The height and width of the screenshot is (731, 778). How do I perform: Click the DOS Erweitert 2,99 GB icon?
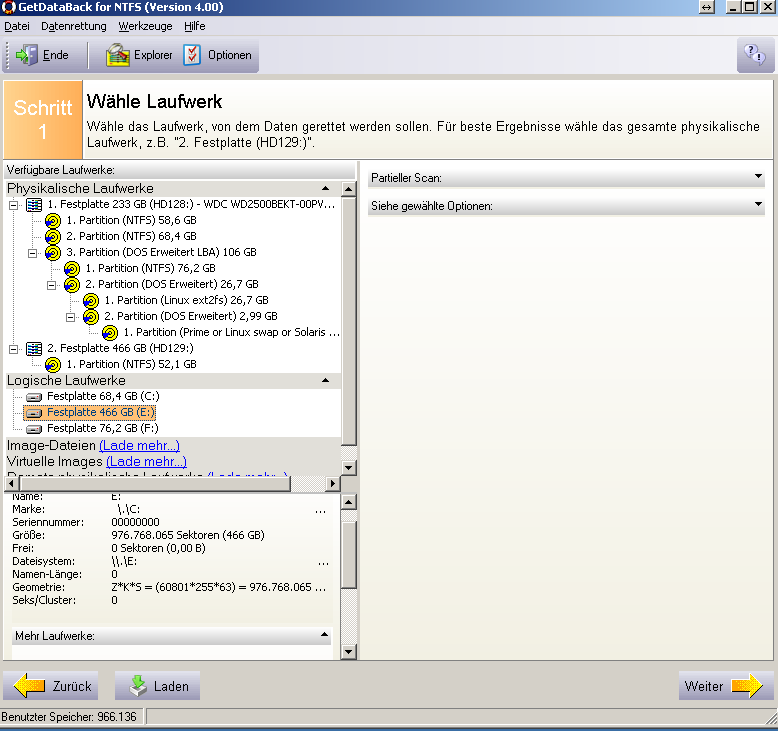[91, 316]
